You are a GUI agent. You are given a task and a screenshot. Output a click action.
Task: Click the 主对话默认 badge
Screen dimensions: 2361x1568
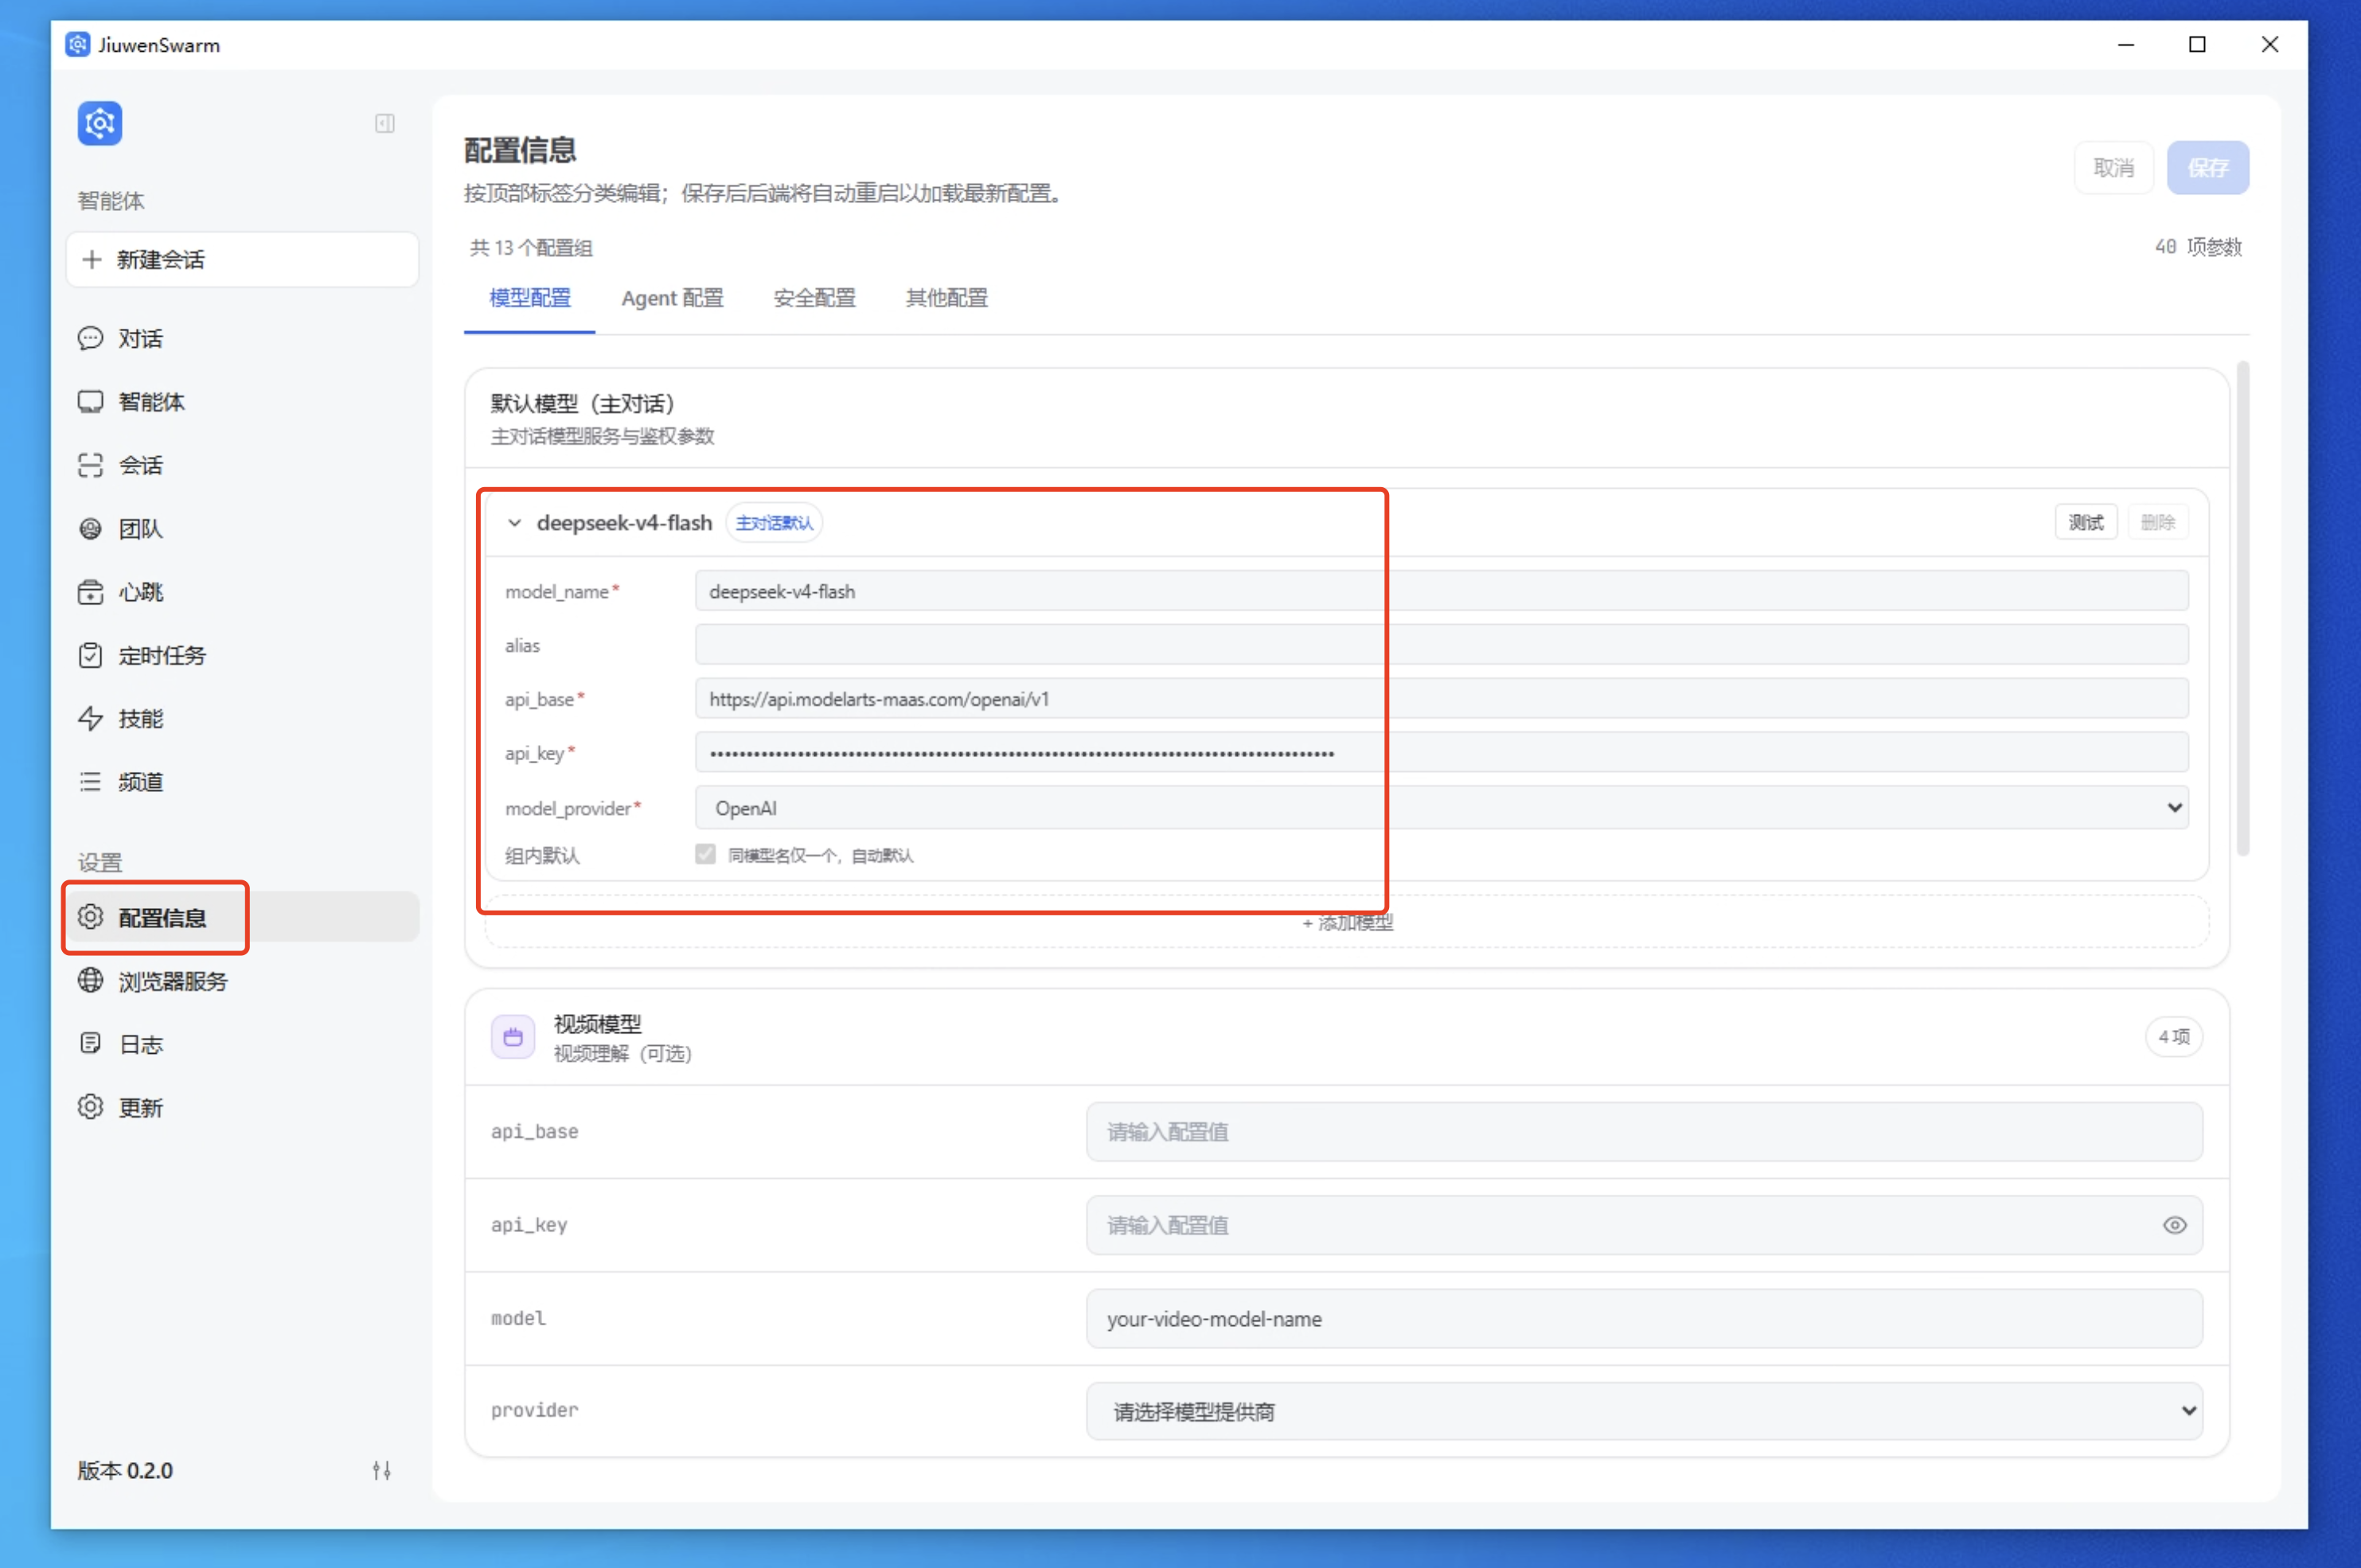774,523
